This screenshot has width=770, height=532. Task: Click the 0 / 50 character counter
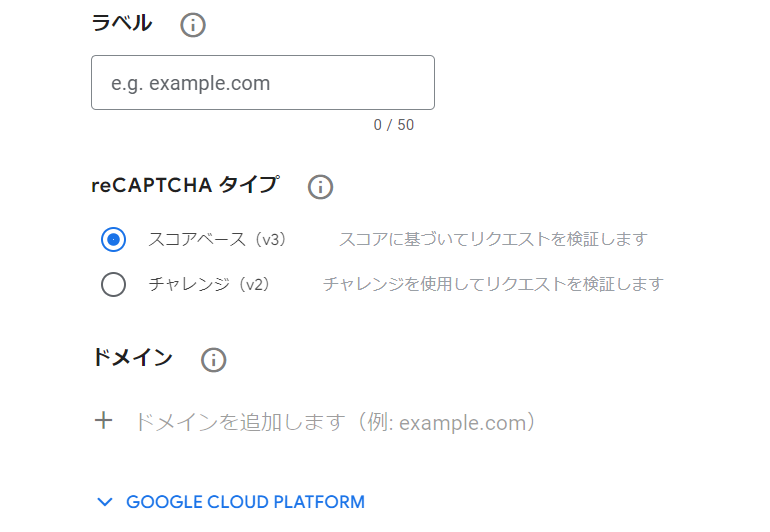point(394,125)
